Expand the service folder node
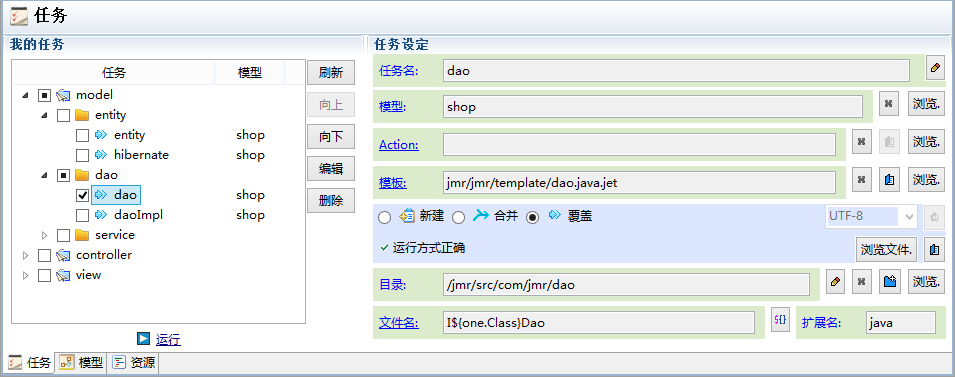Screen dimensions: 955x377 coord(44,235)
